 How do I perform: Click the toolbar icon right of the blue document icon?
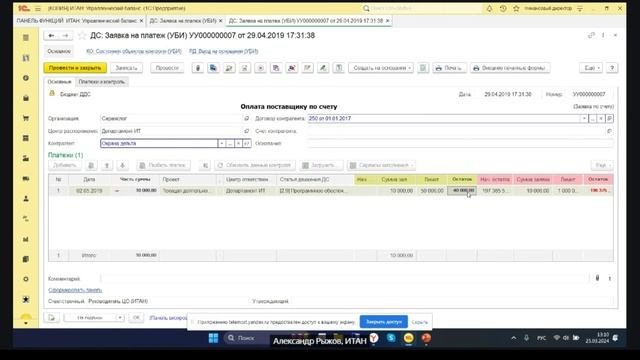coord(229,68)
